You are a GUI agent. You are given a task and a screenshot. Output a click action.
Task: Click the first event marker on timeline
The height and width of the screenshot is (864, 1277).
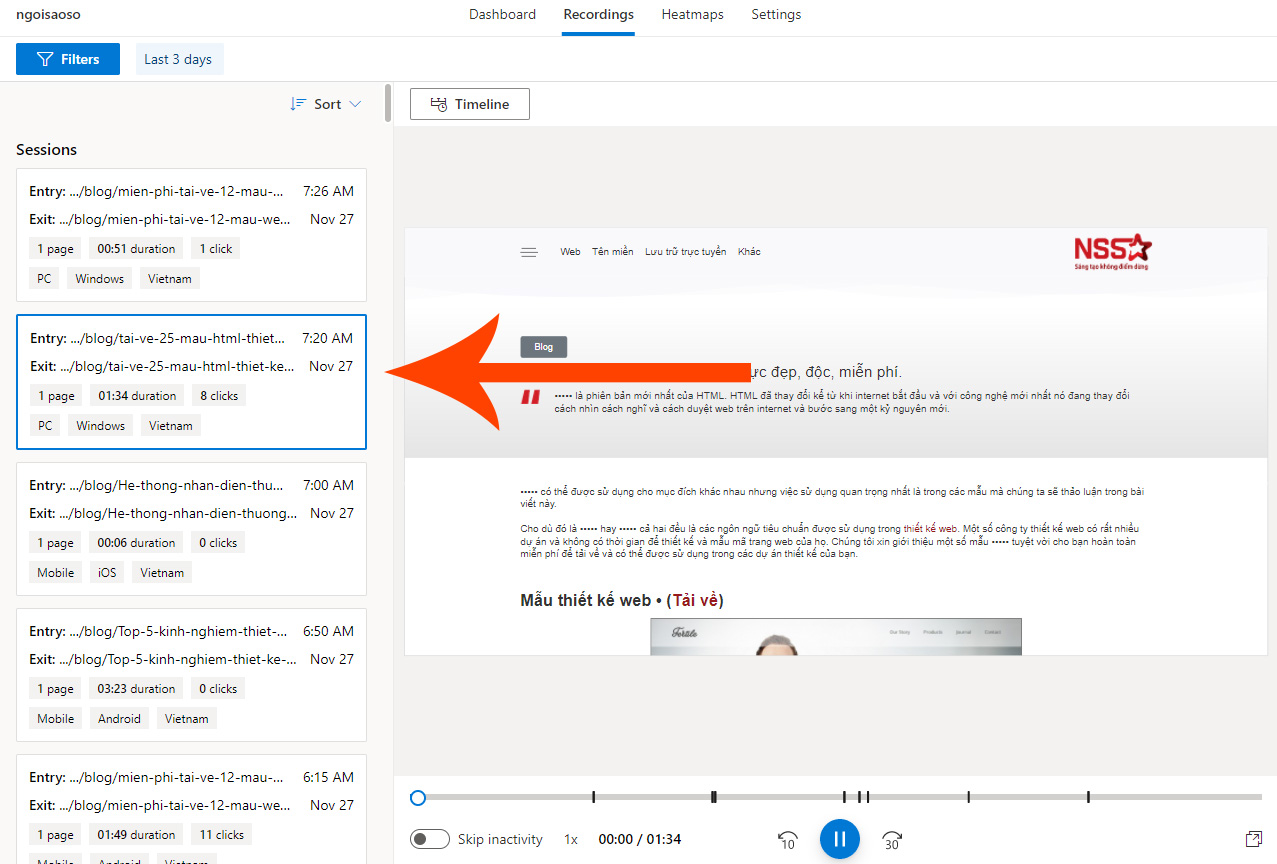(x=593, y=797)
